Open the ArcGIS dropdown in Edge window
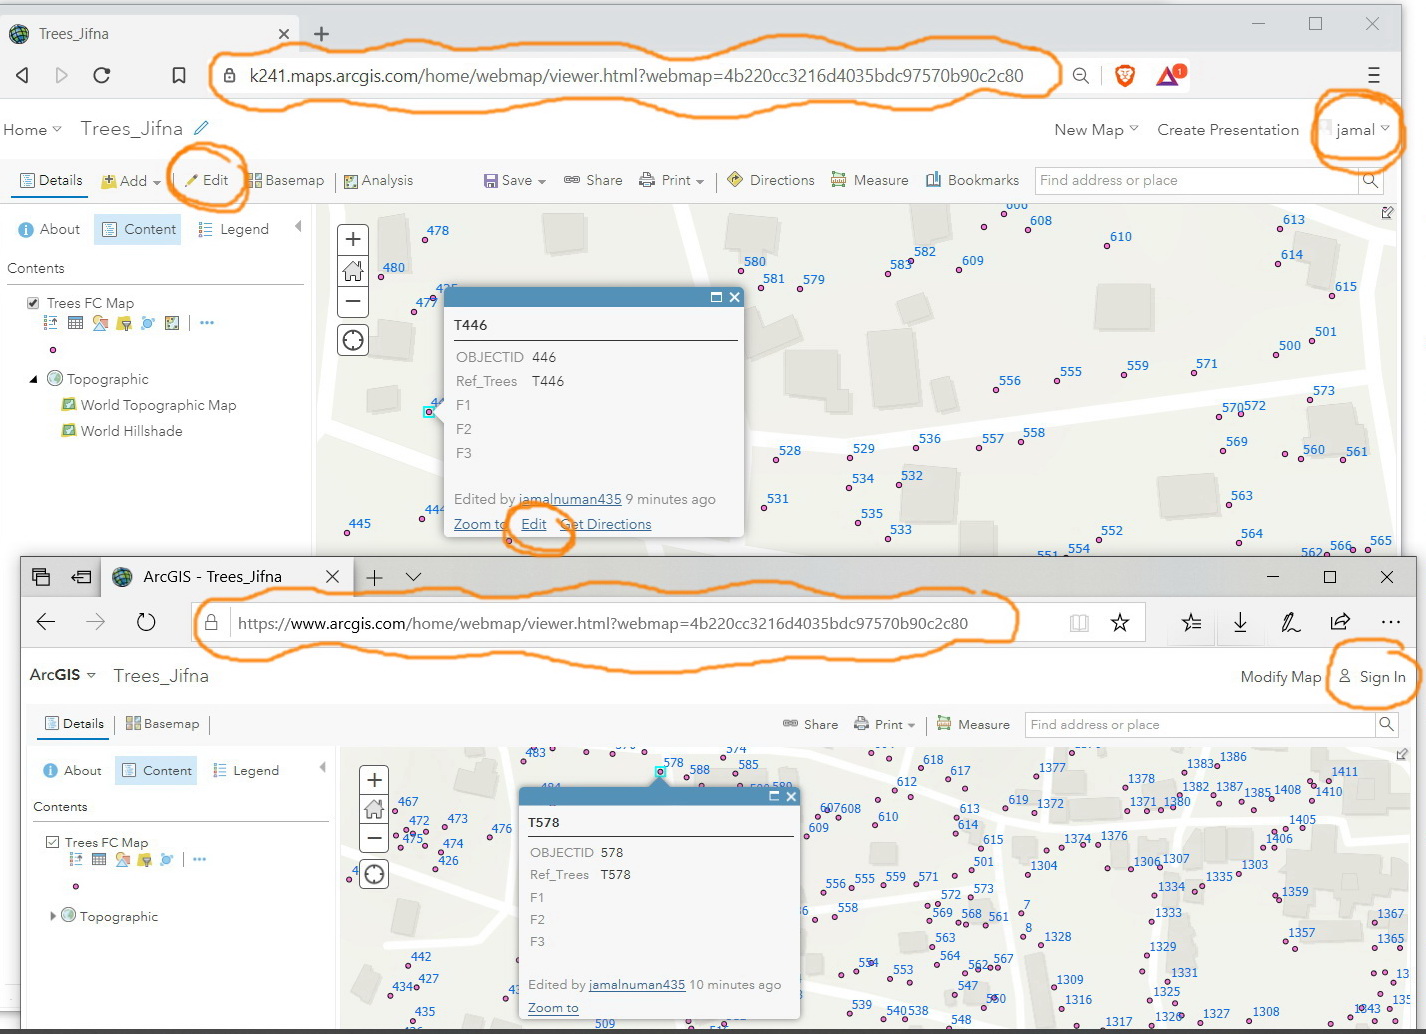 [x=63, y=675]
